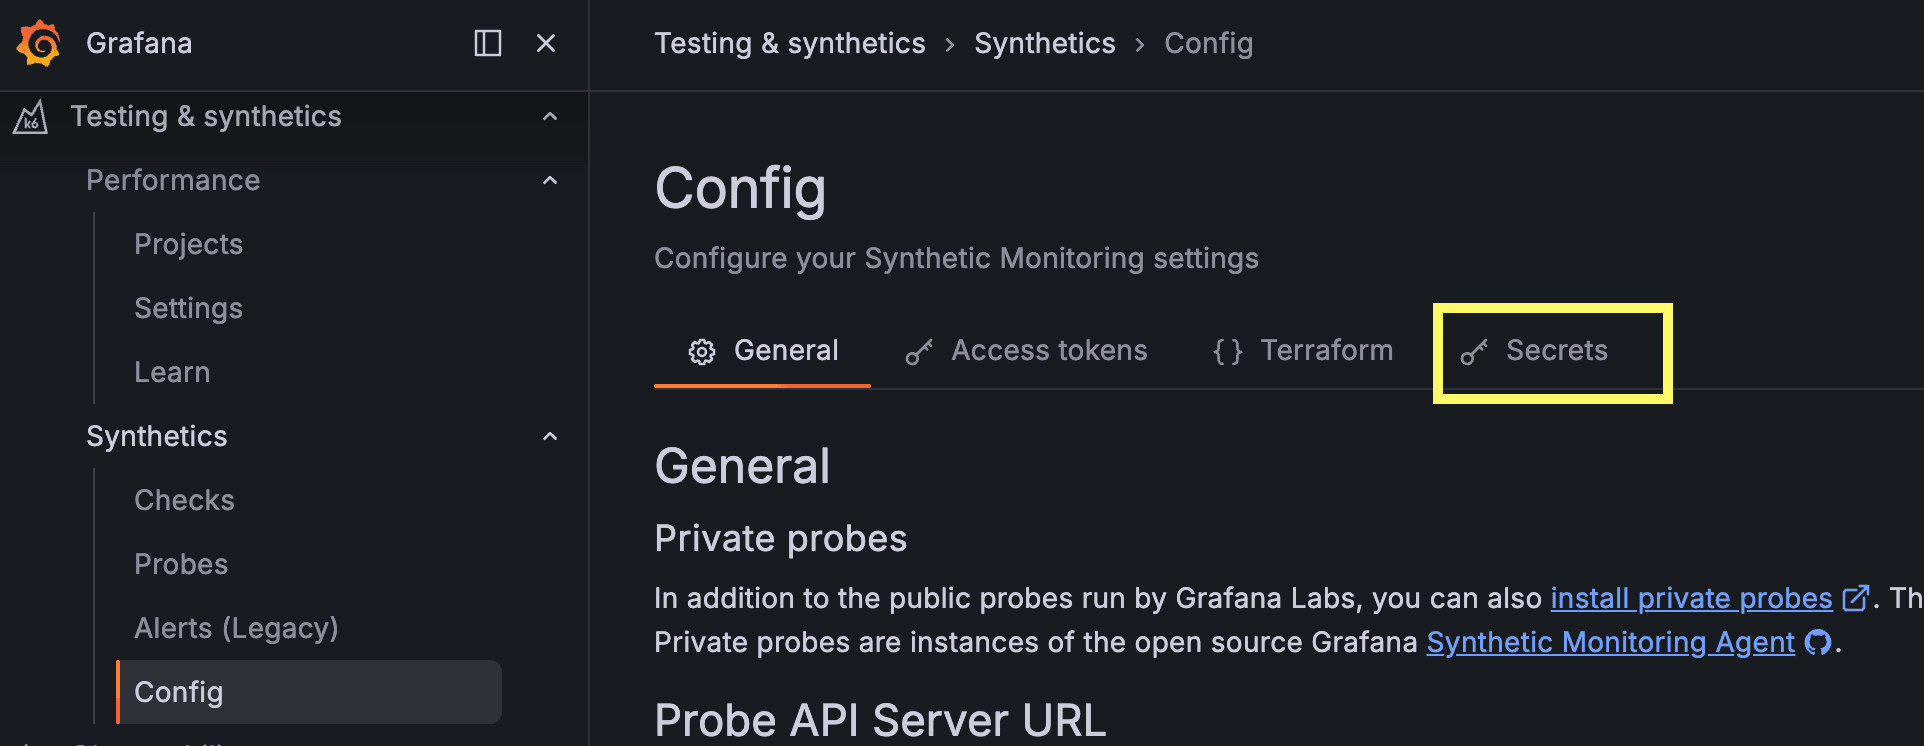Open Alerts (Legacy) in sidebar

237,628
